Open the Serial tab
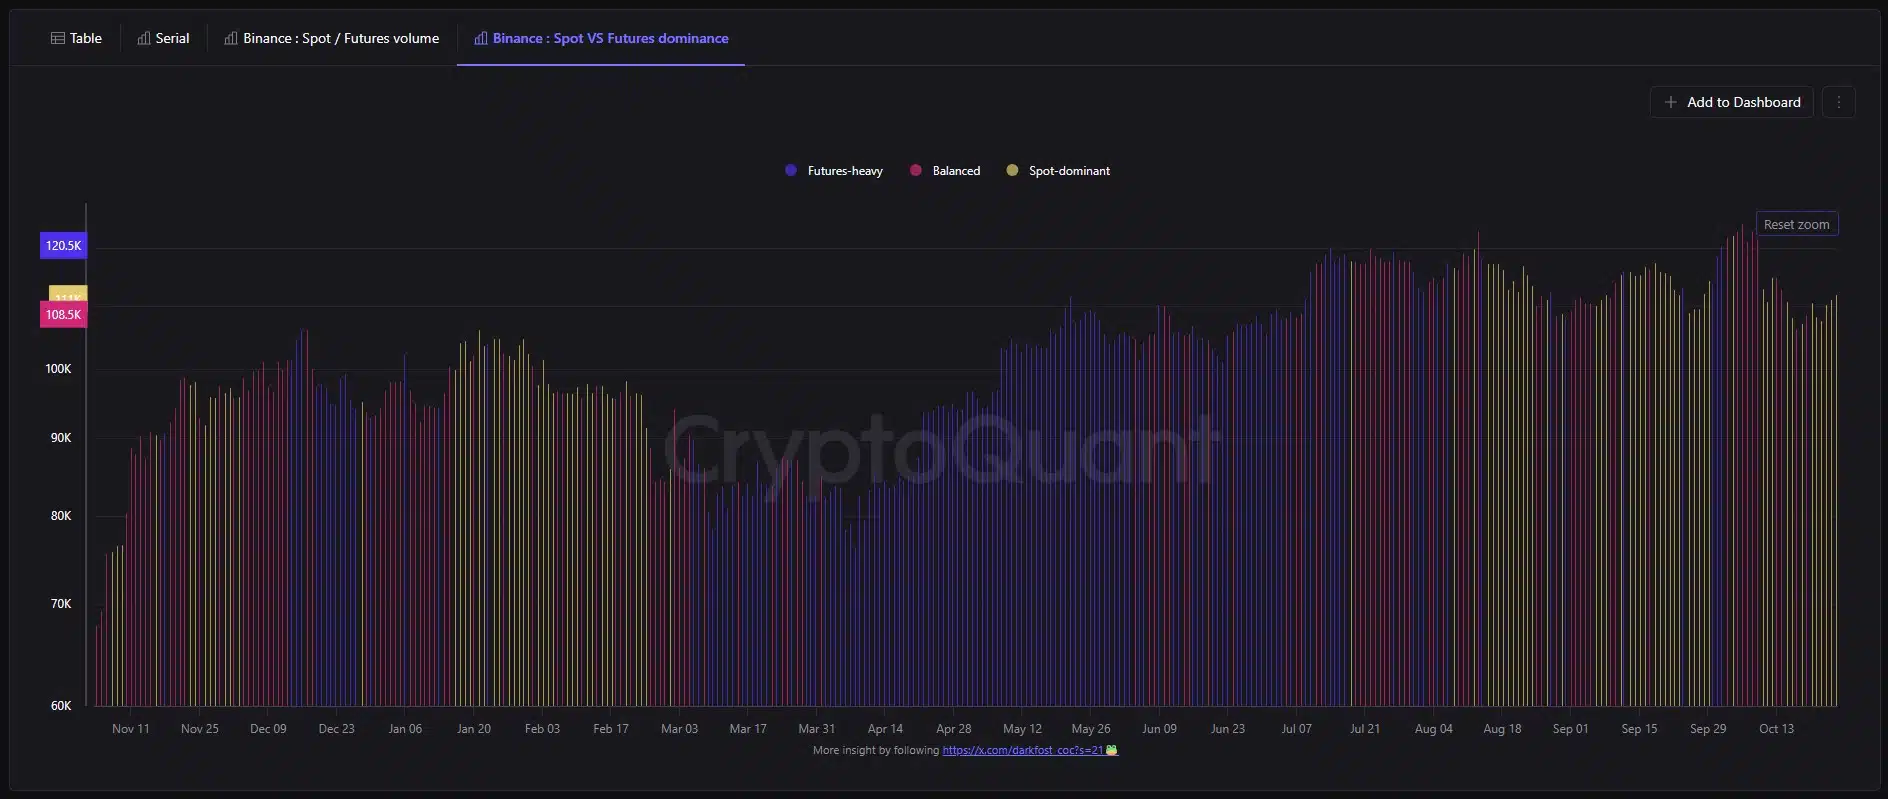 coord(163,38)
